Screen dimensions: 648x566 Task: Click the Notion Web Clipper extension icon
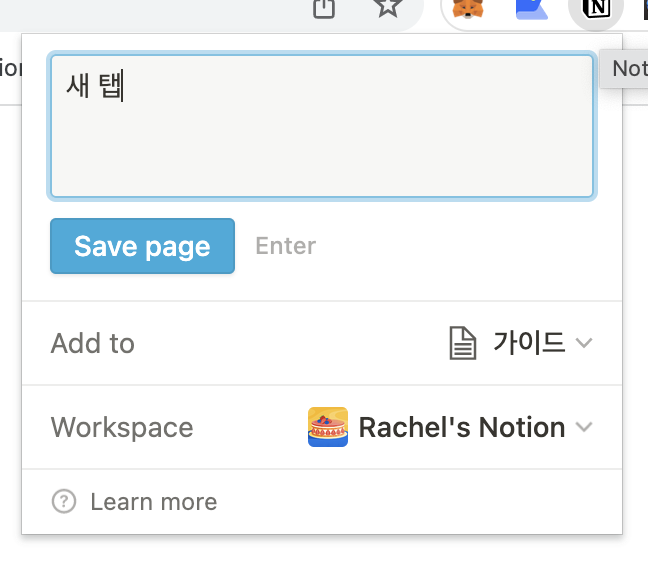pyautogui.click(x=596, y=9)
